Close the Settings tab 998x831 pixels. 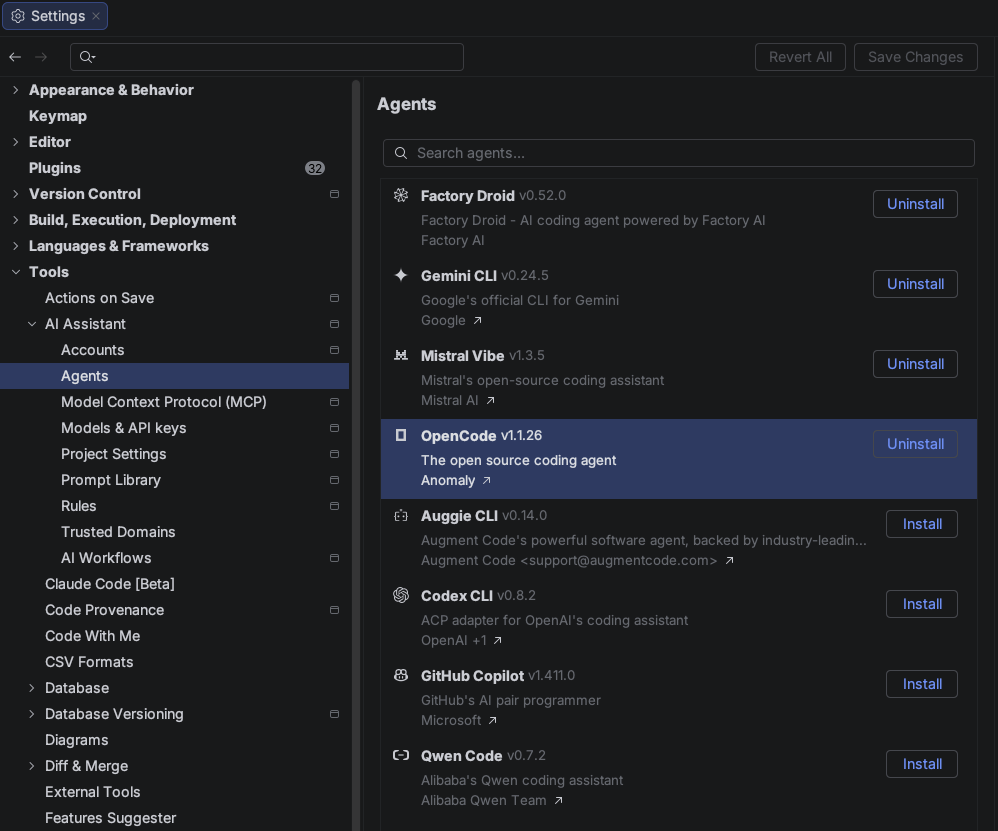96,16
